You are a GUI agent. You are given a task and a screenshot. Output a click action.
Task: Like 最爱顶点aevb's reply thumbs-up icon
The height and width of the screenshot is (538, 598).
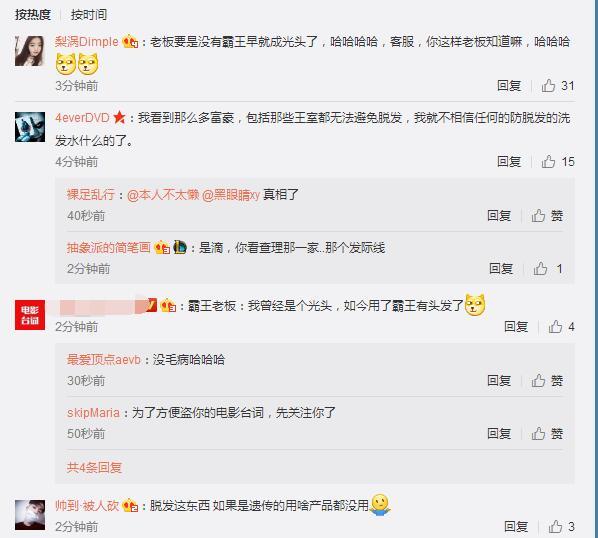point(538,380)
